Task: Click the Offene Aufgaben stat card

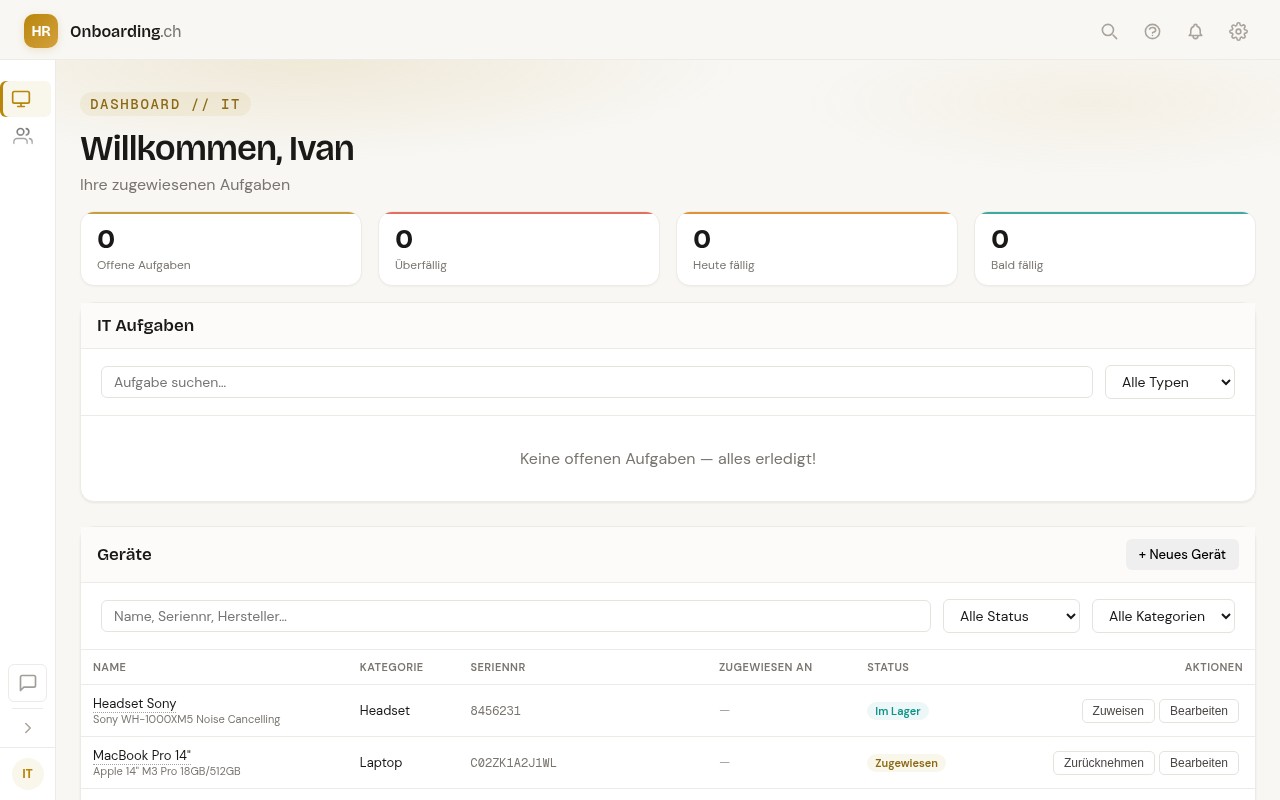Action: [221, 249]
